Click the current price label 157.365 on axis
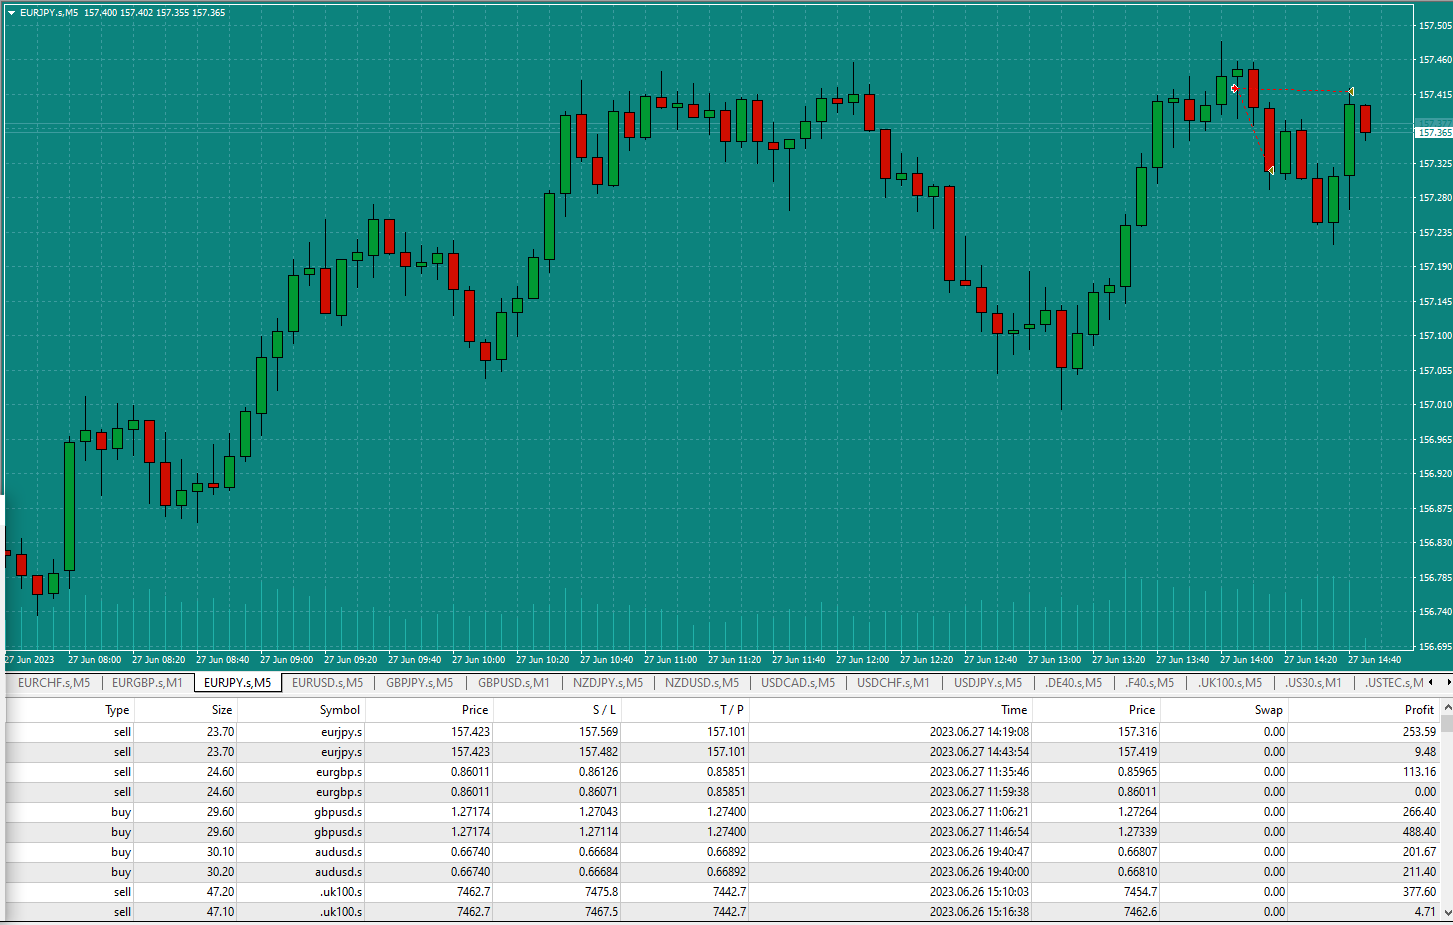Image resolution: width=1453 pixels, height=925 pixels. tap(1434, 132)
